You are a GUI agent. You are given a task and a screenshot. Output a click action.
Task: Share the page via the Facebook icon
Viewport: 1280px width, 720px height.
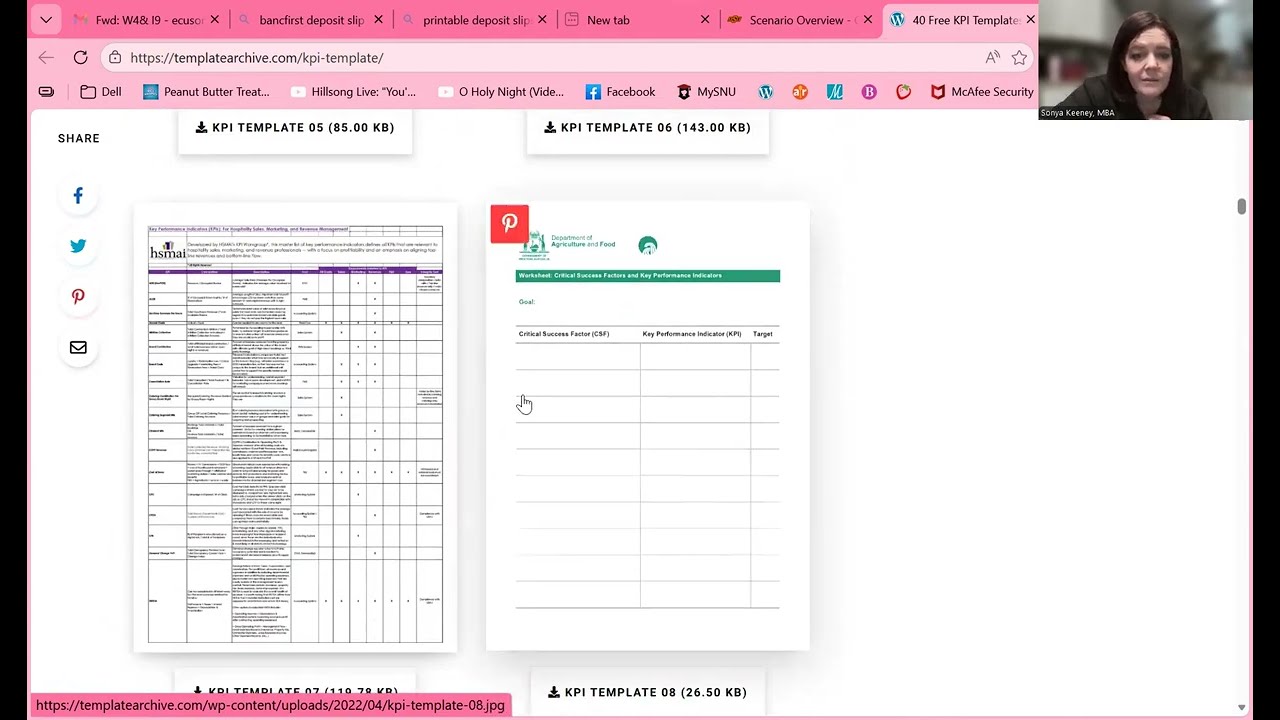78,196
